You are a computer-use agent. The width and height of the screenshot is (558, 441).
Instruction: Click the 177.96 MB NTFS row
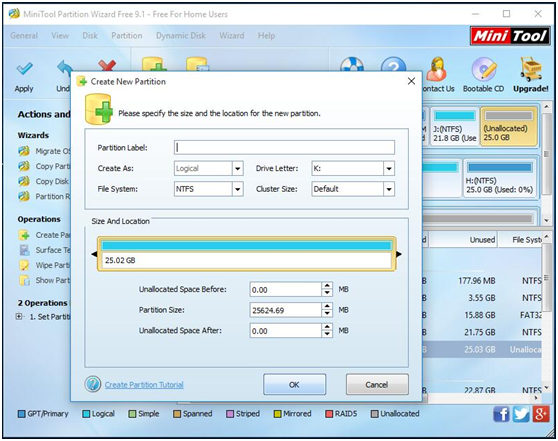click(x=482, y=281)
